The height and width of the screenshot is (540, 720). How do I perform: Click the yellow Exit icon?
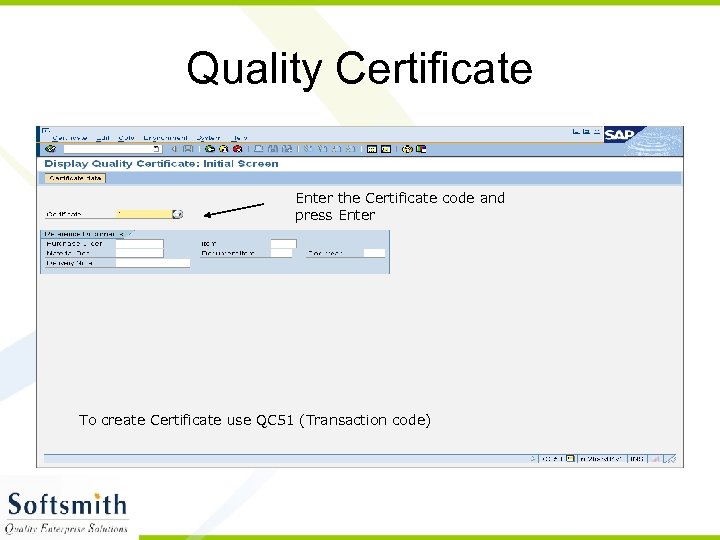tap(224, 149)
